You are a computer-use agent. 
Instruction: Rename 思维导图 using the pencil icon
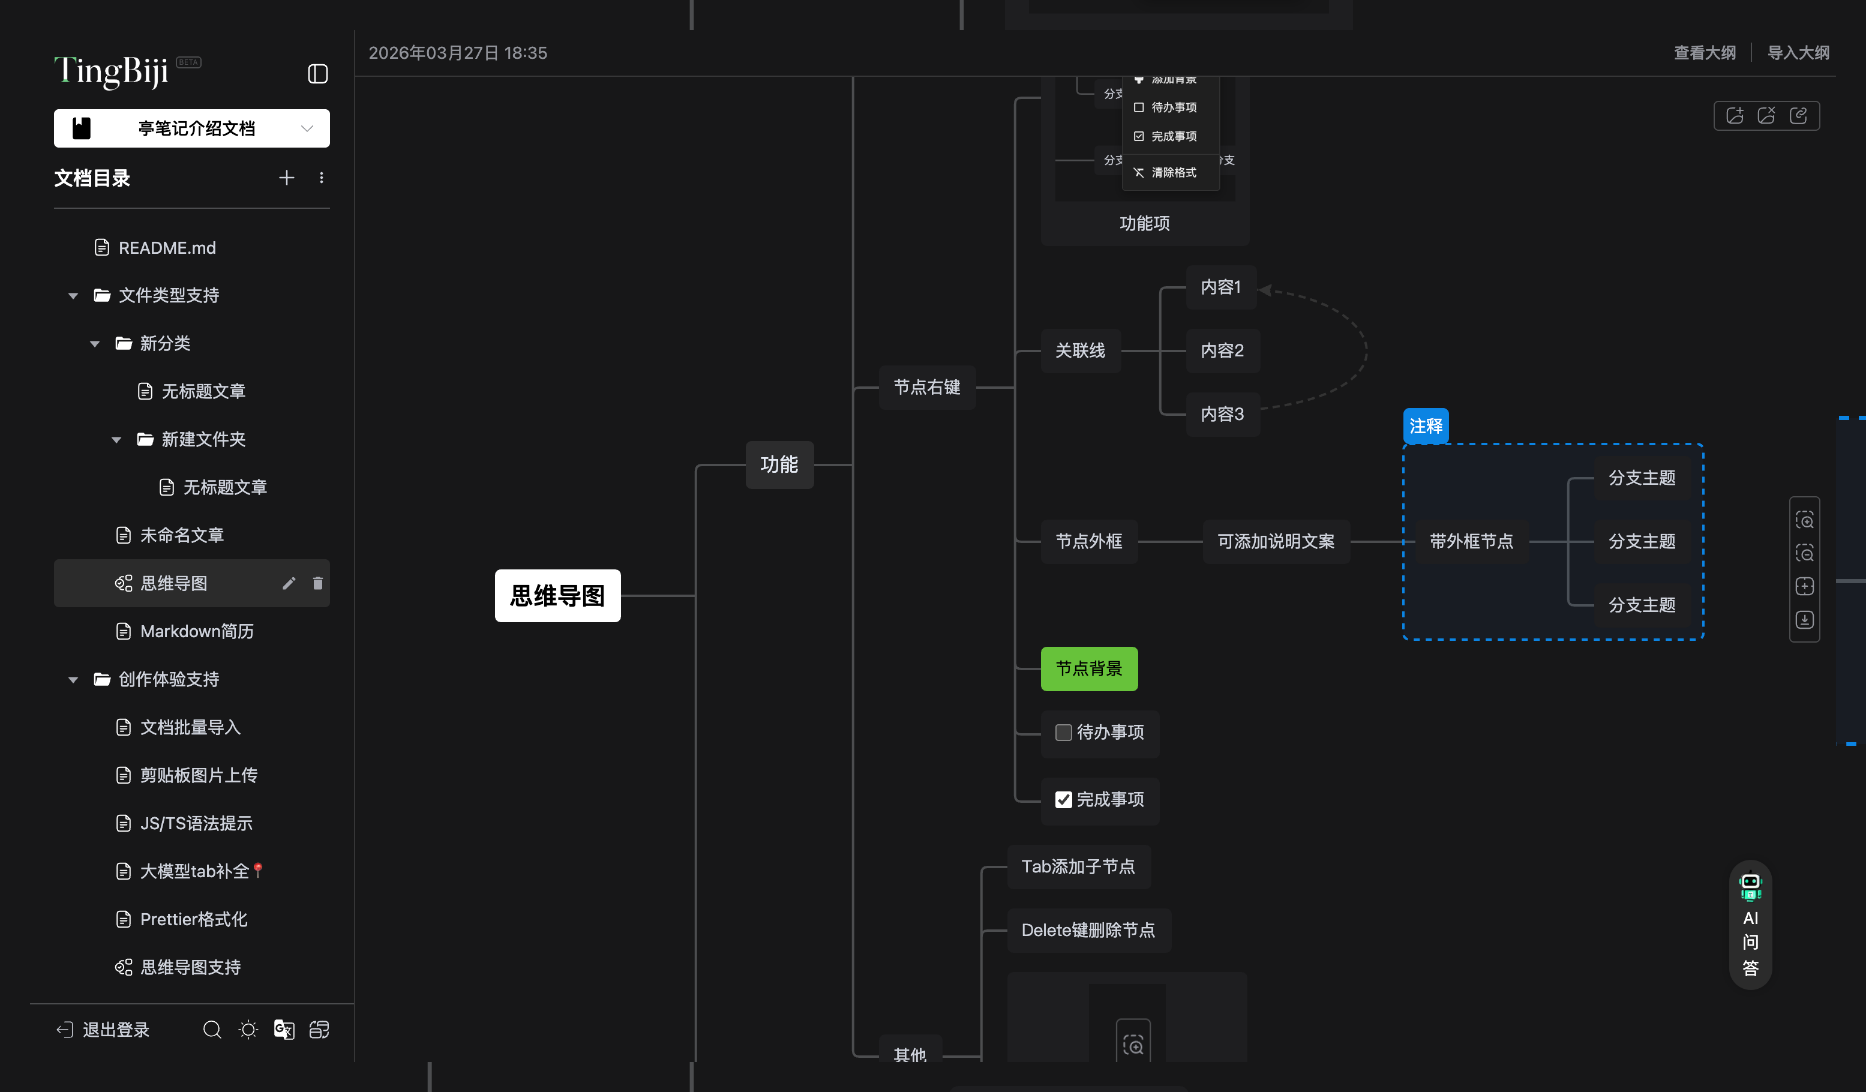[x=289, y=583]
